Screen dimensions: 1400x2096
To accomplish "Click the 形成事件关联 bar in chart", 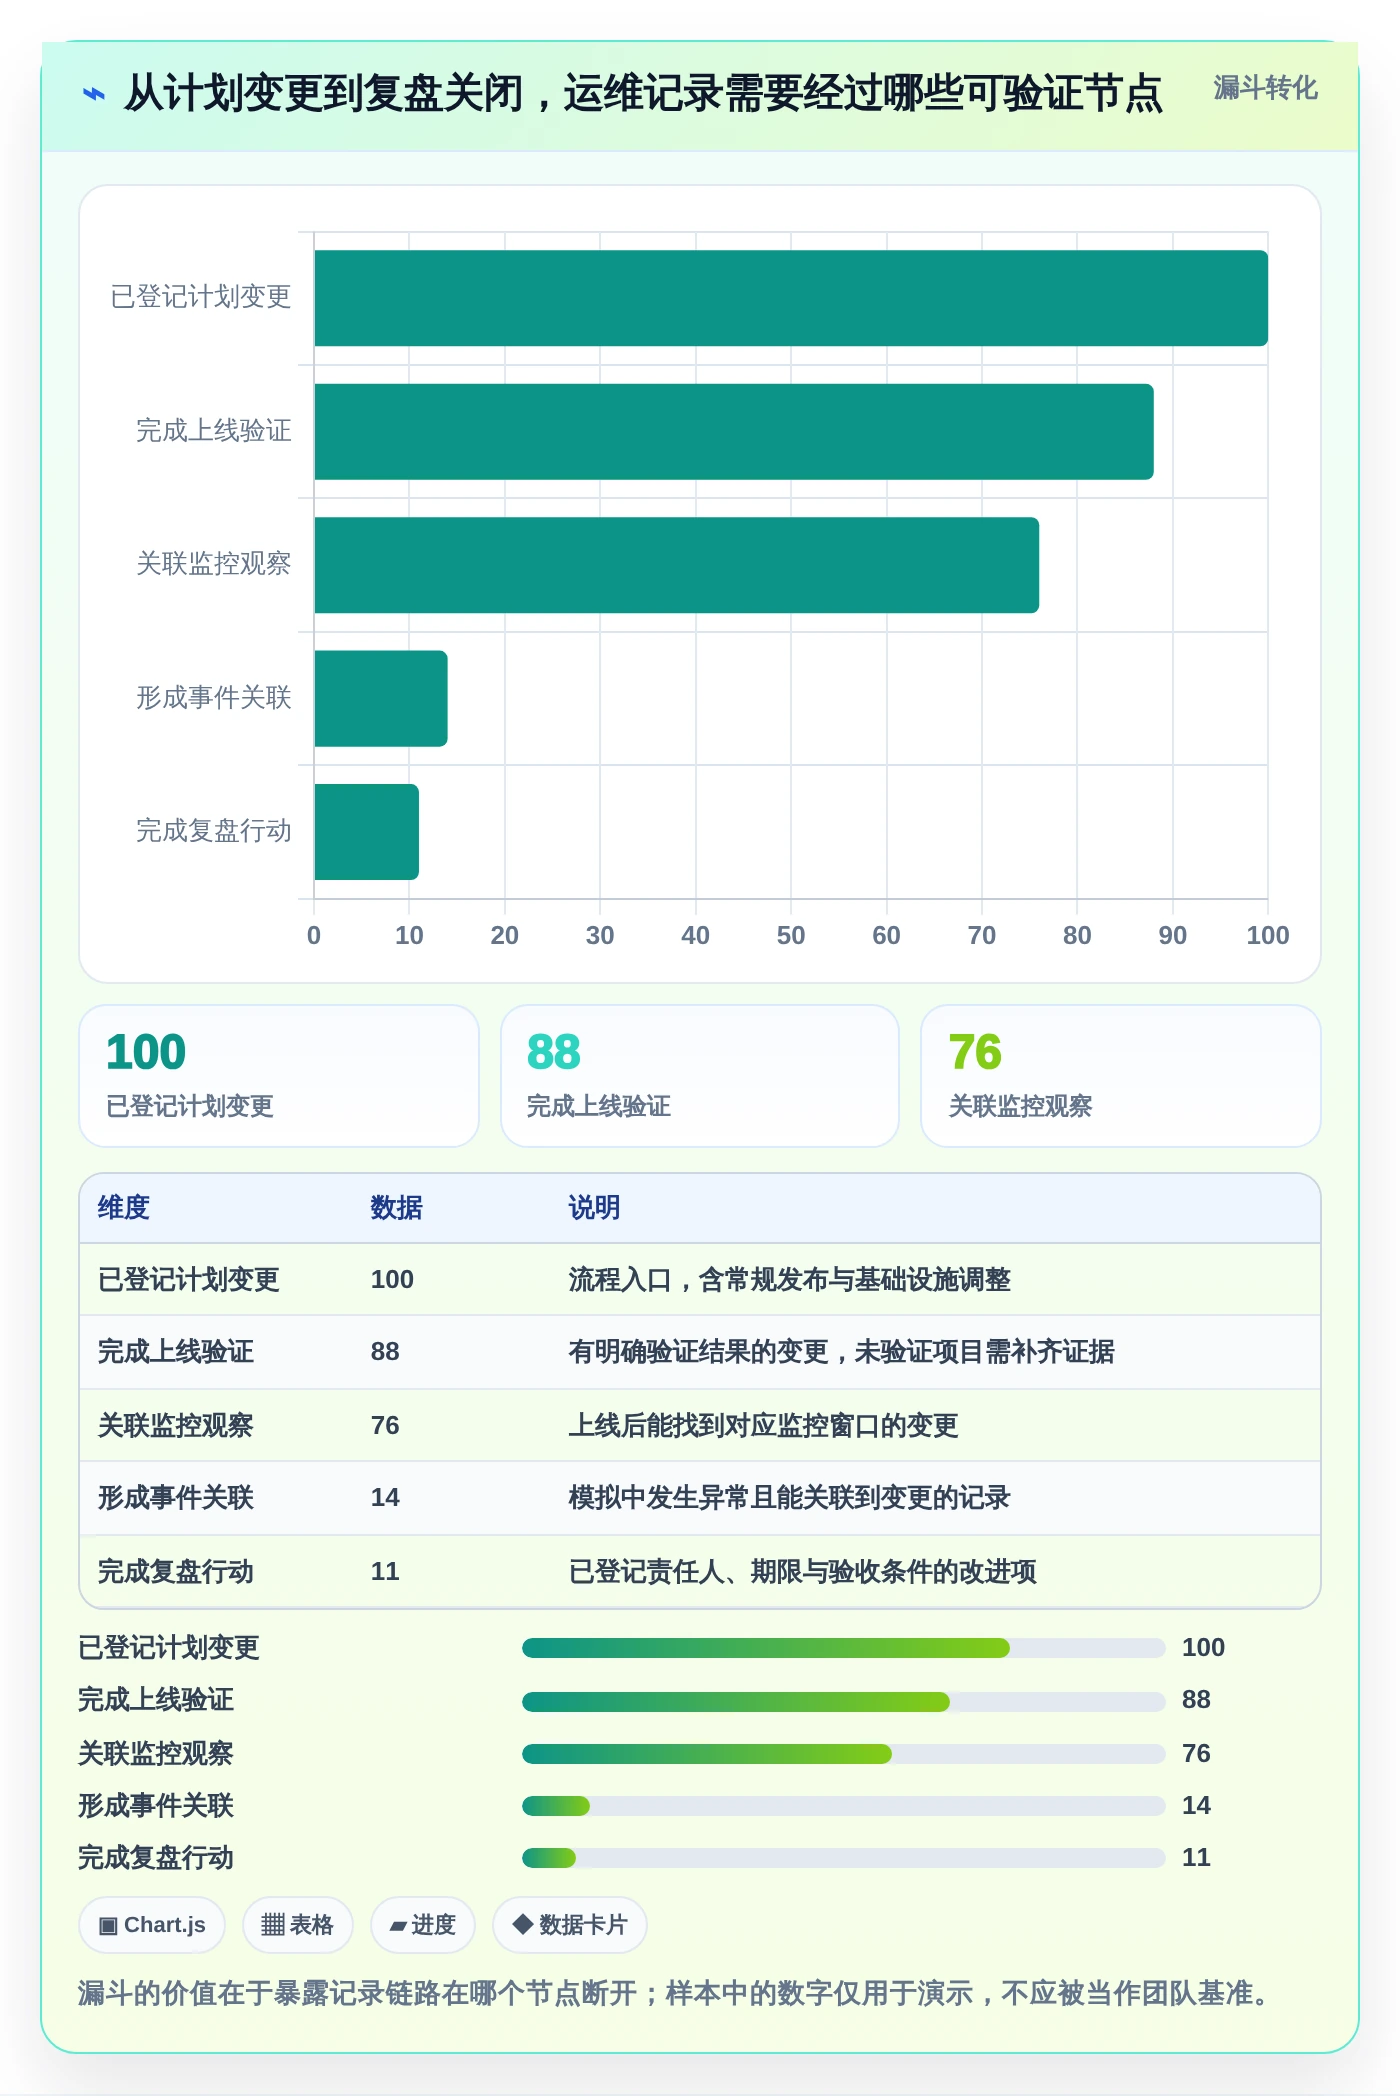I will pyautogui.click(x=381, y=699).
